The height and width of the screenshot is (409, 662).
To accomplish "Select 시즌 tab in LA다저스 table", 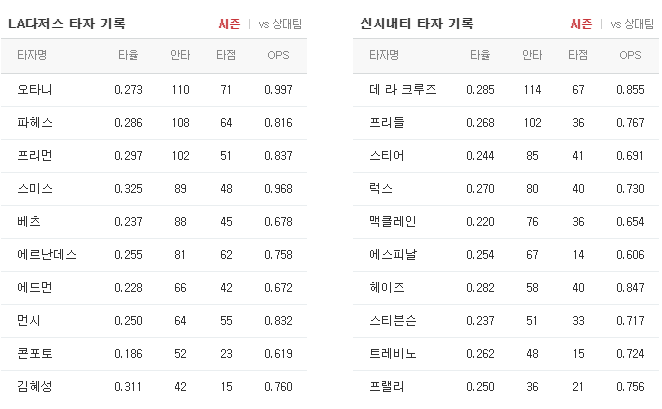I will tap(229, 24).
